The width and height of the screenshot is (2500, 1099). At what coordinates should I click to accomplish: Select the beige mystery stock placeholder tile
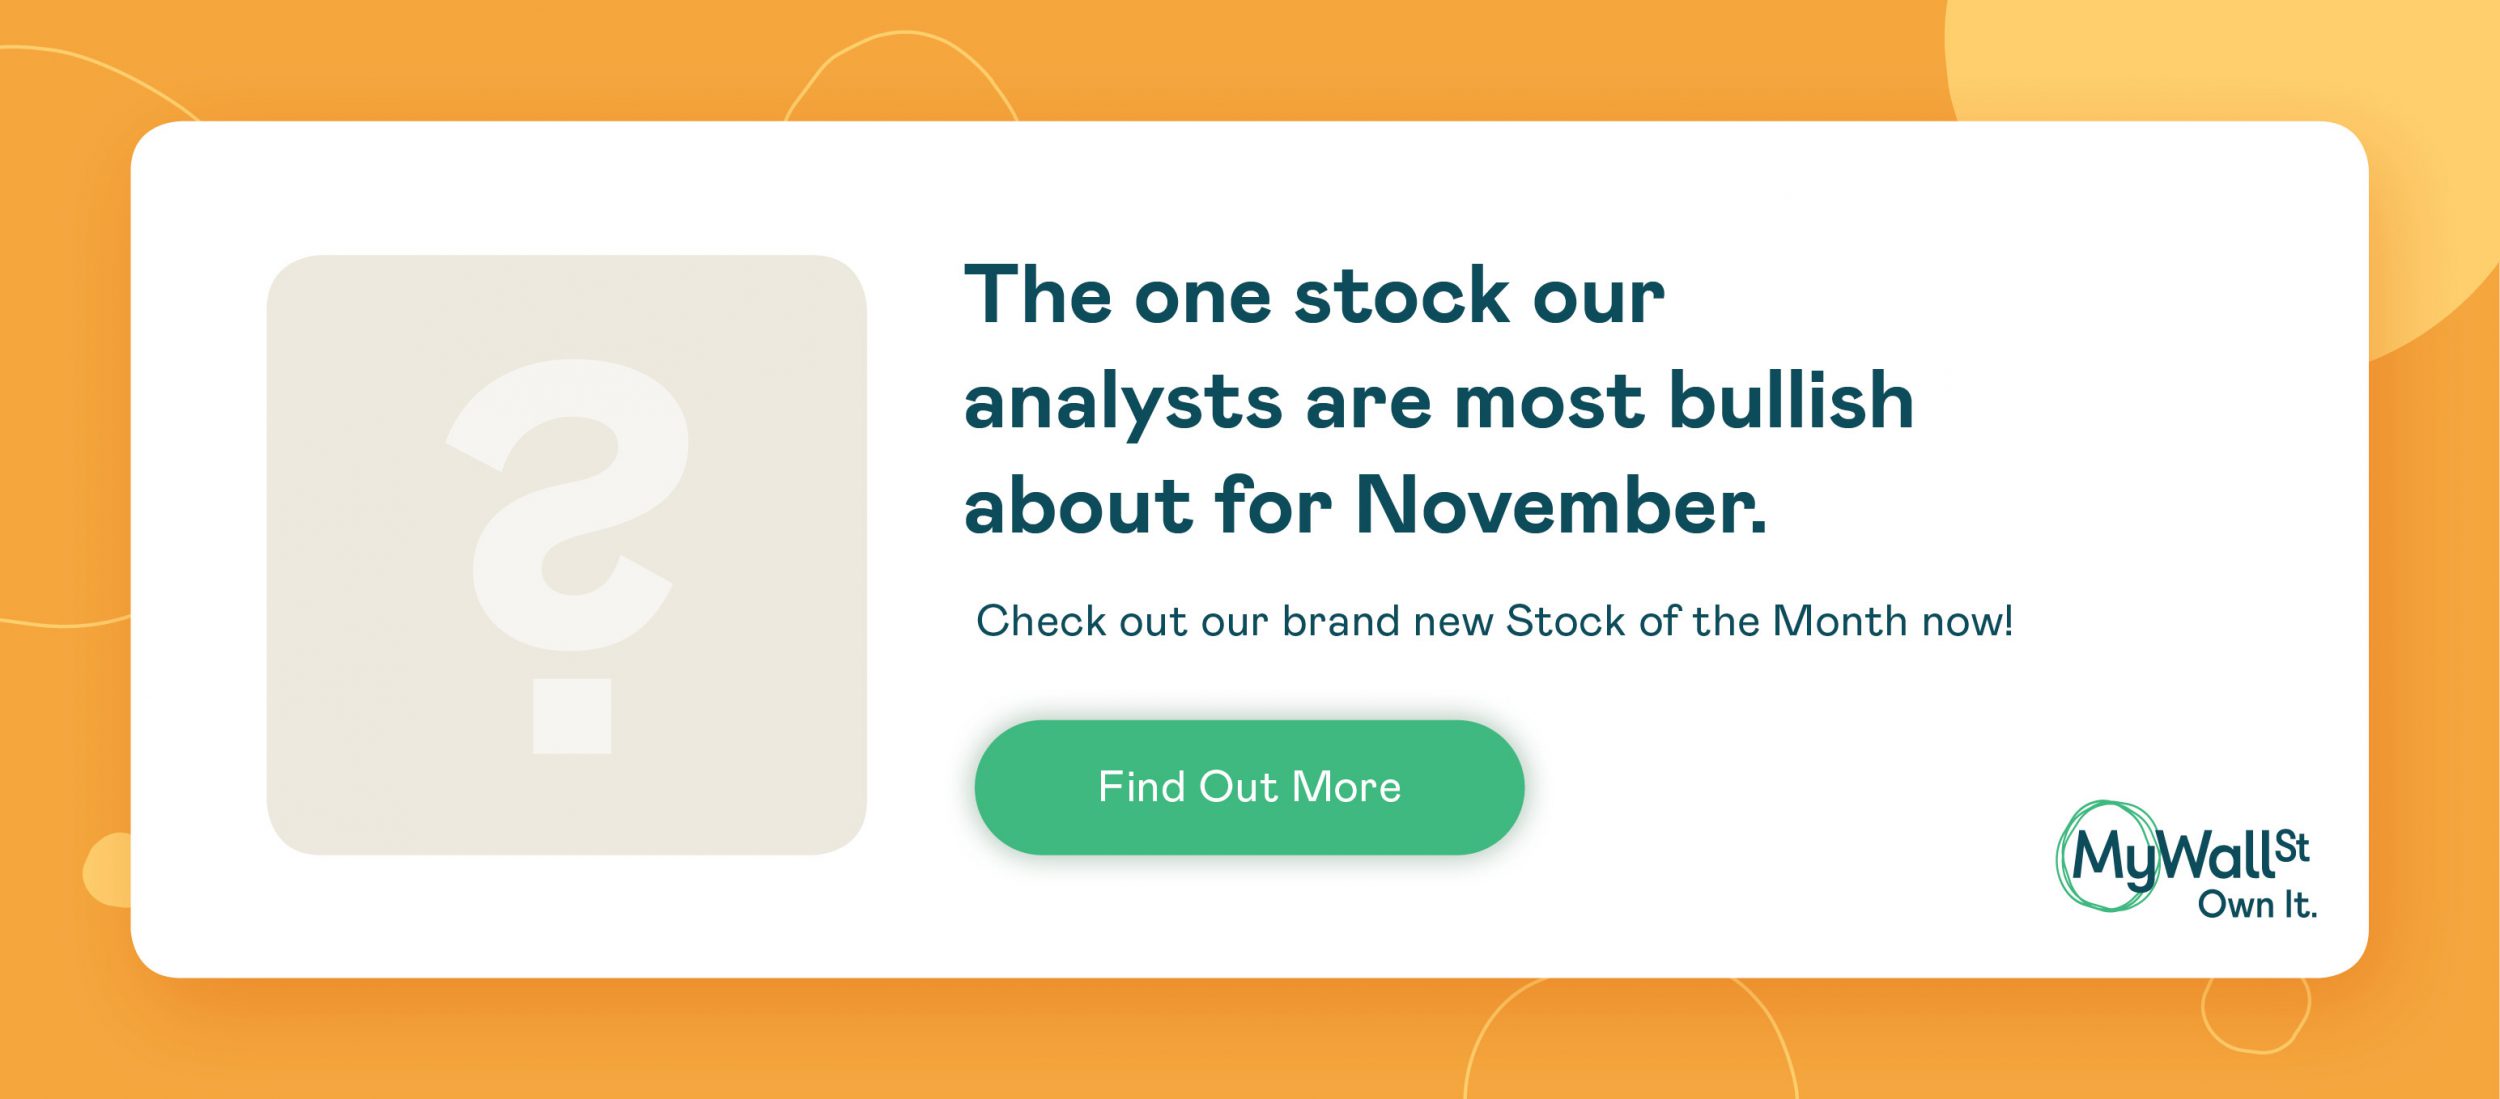[566, 555]
